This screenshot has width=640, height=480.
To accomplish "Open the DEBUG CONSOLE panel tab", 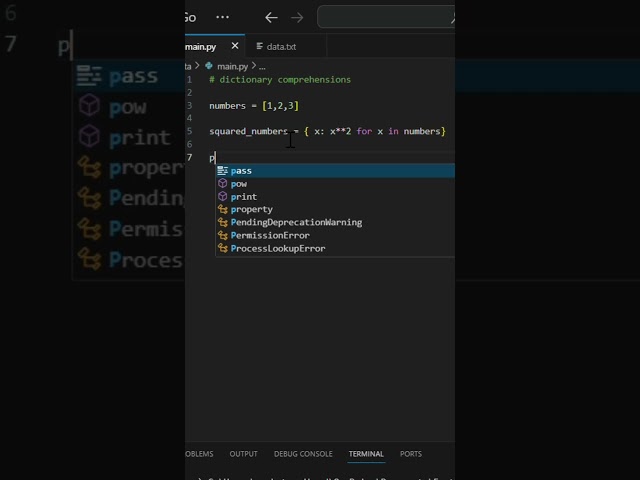I will pos(303,454).
